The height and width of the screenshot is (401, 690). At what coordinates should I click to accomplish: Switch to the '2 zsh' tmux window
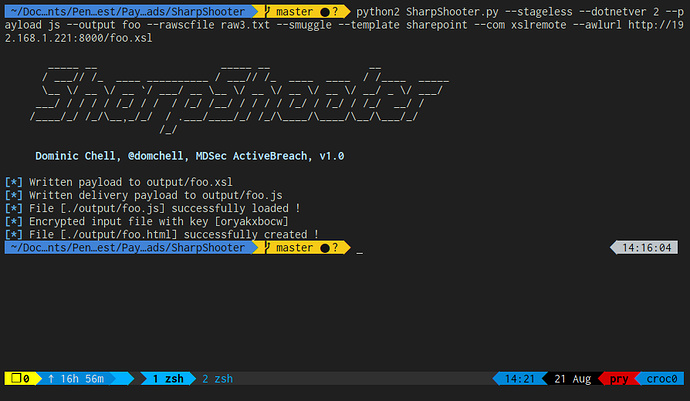(x=217, y=379)
